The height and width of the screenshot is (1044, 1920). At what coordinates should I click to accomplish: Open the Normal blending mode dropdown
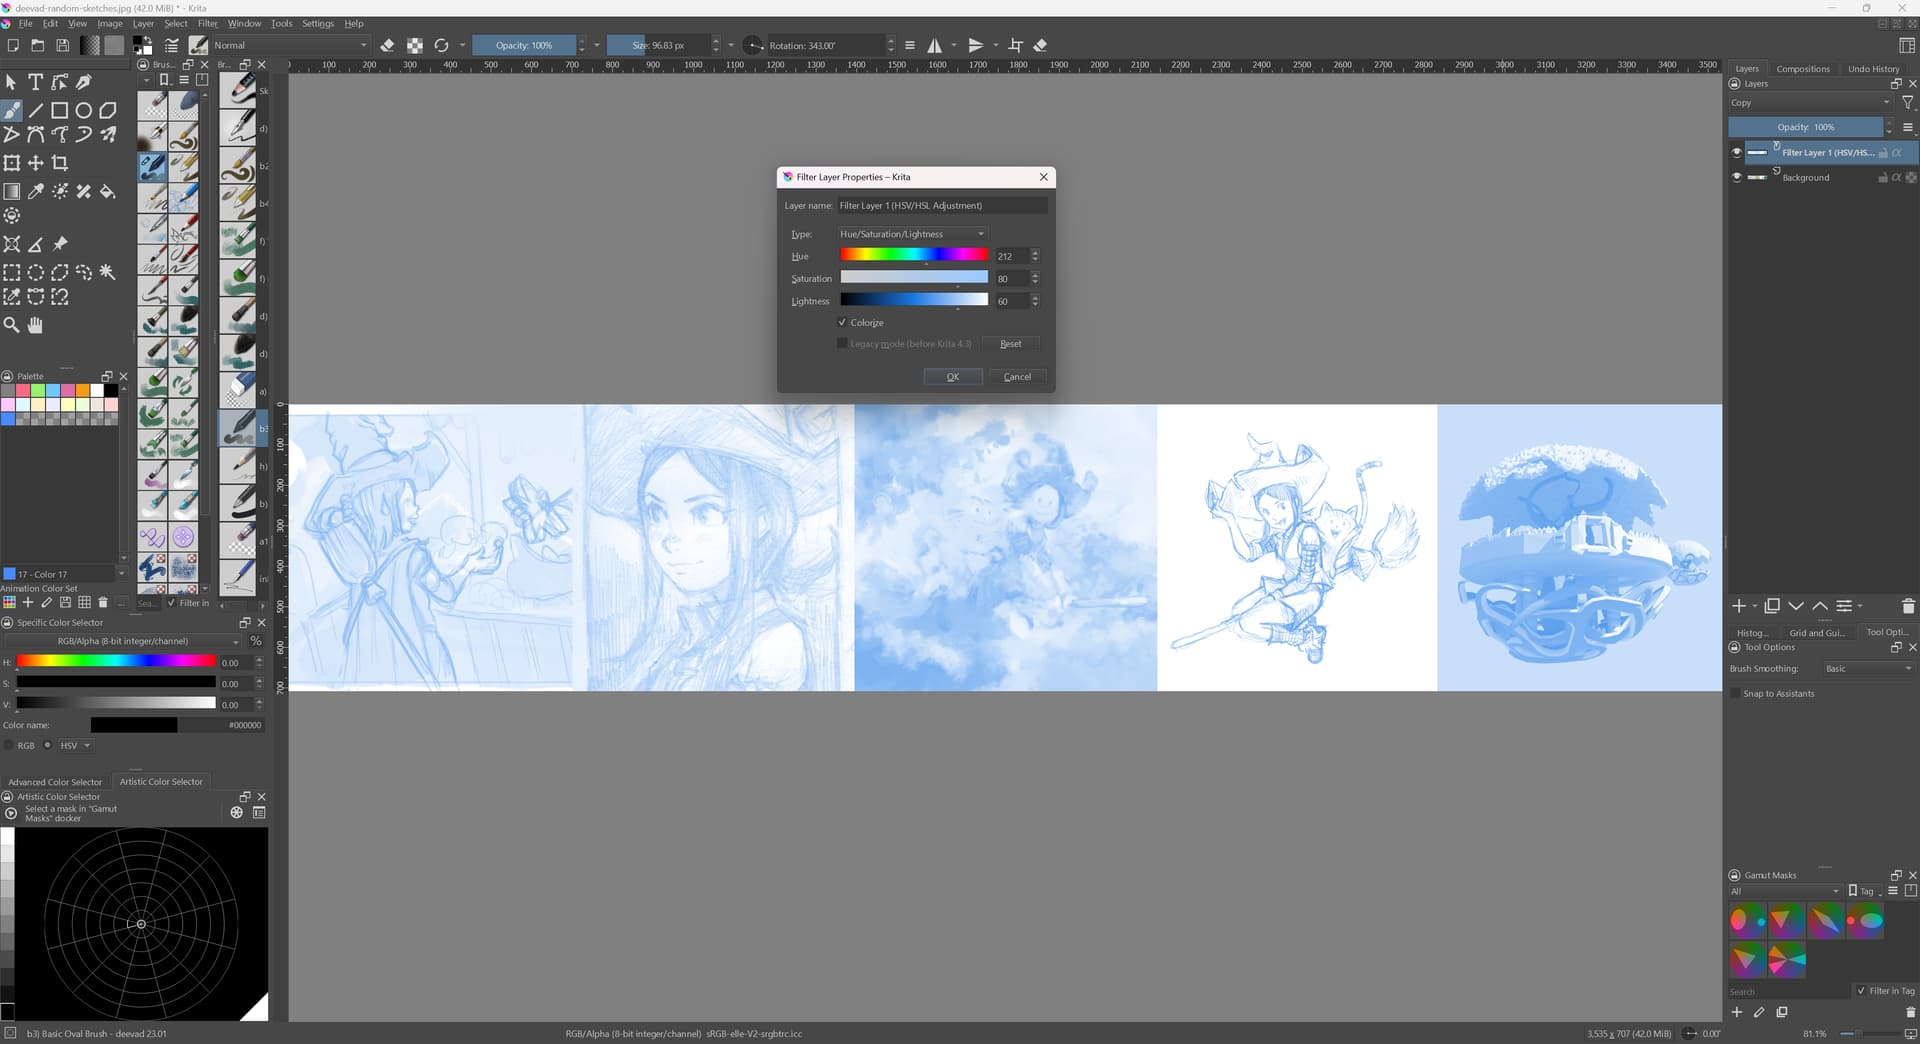pyautogui.click(x=290, y=45)
